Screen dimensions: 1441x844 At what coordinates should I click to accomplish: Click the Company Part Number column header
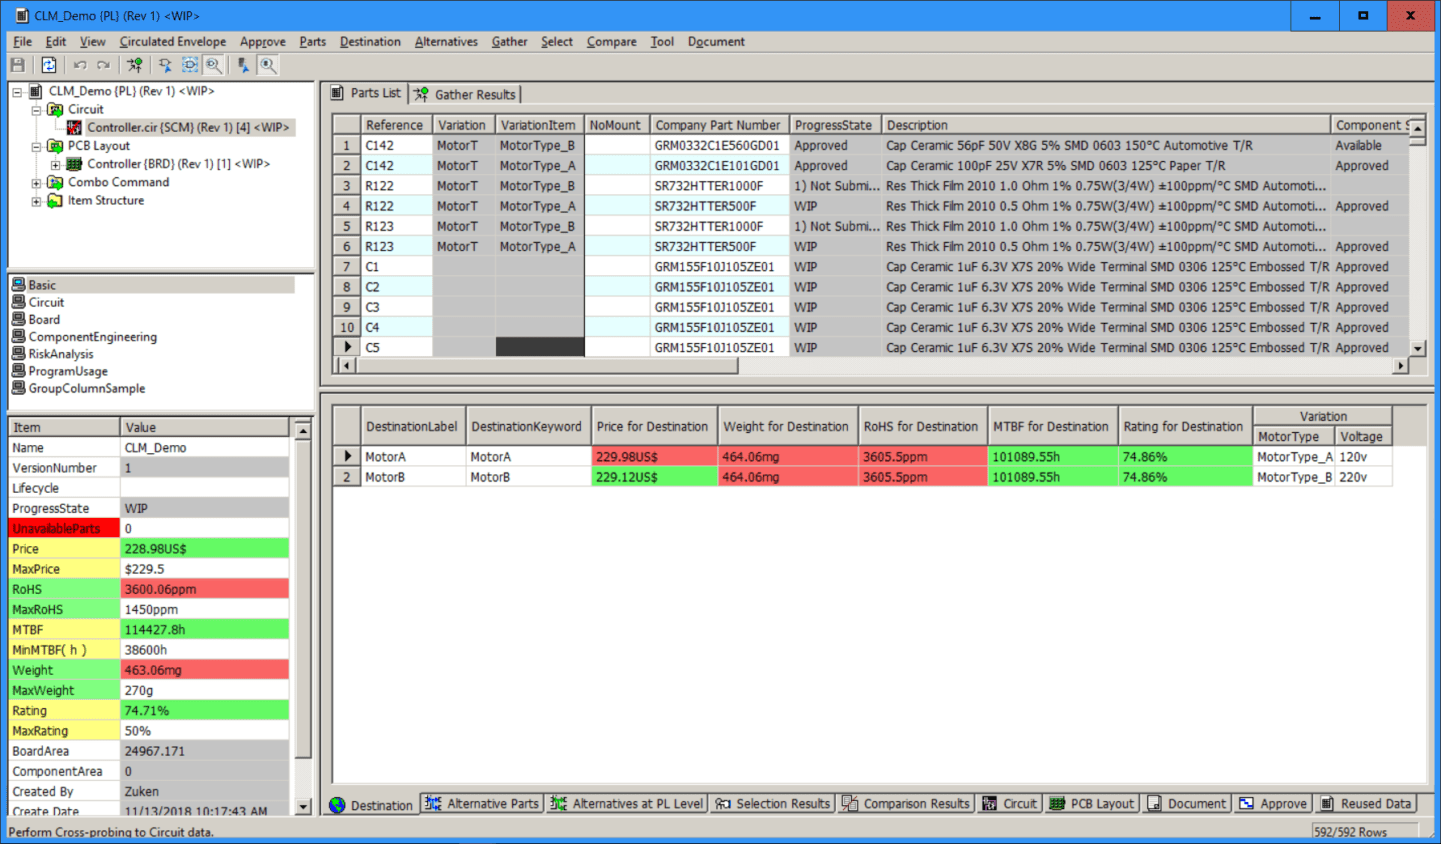tap(717, 125)
